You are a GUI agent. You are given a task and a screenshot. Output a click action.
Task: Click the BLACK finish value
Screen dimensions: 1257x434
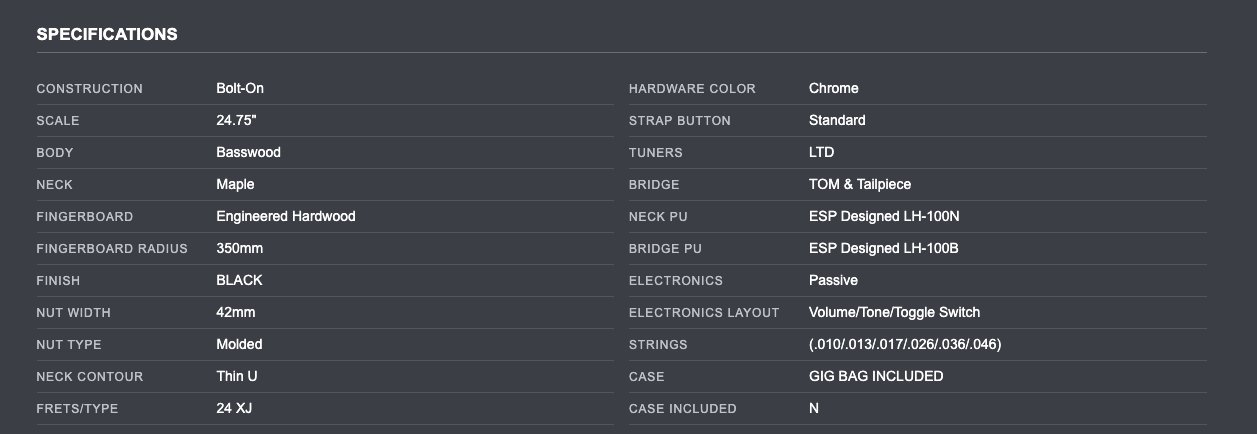tap(239, 280)
